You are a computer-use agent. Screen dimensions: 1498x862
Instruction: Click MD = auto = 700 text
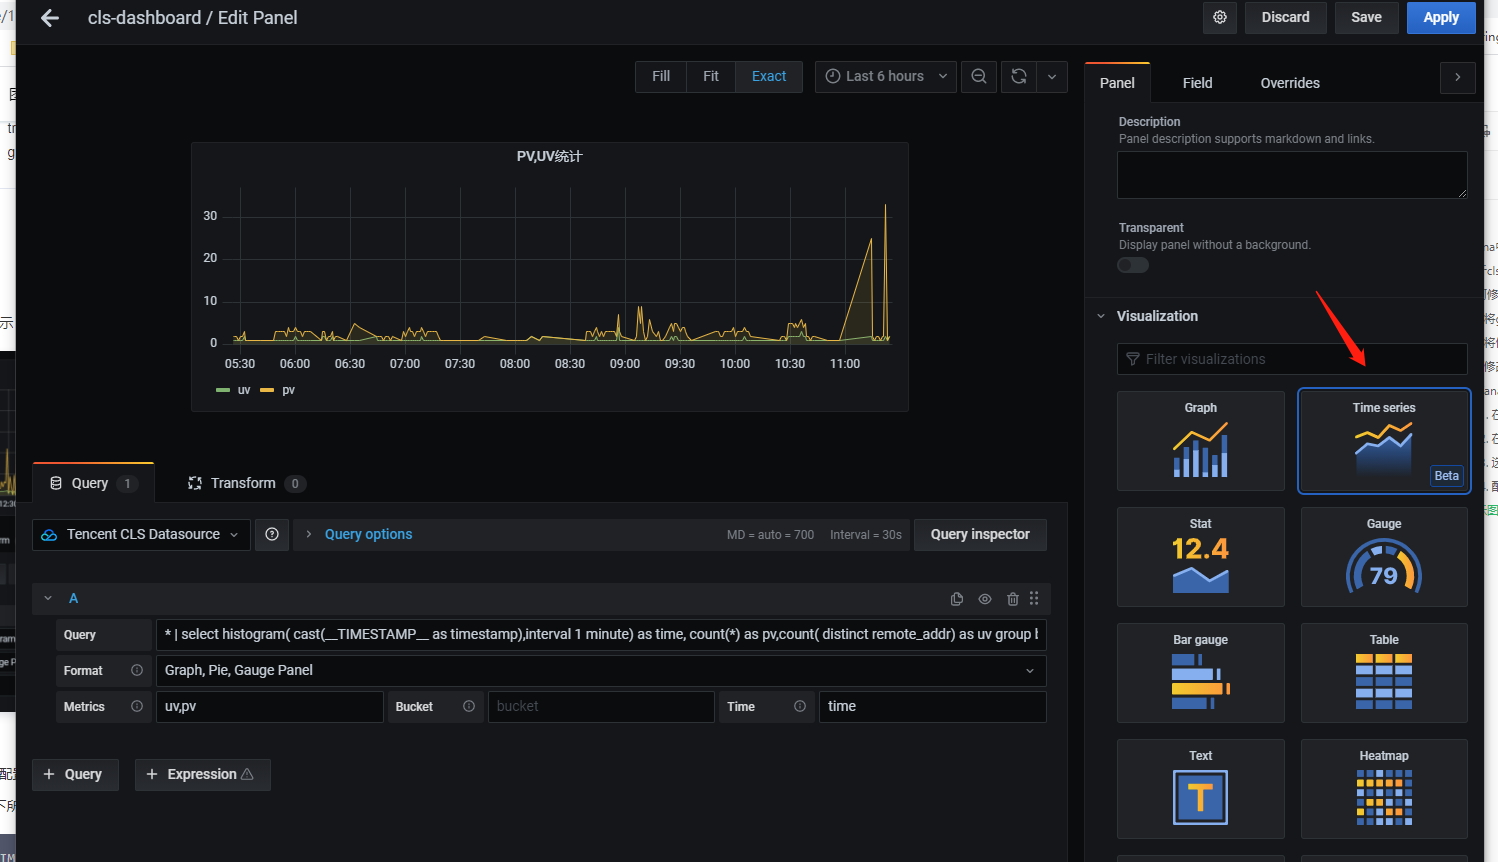point(770,535)
